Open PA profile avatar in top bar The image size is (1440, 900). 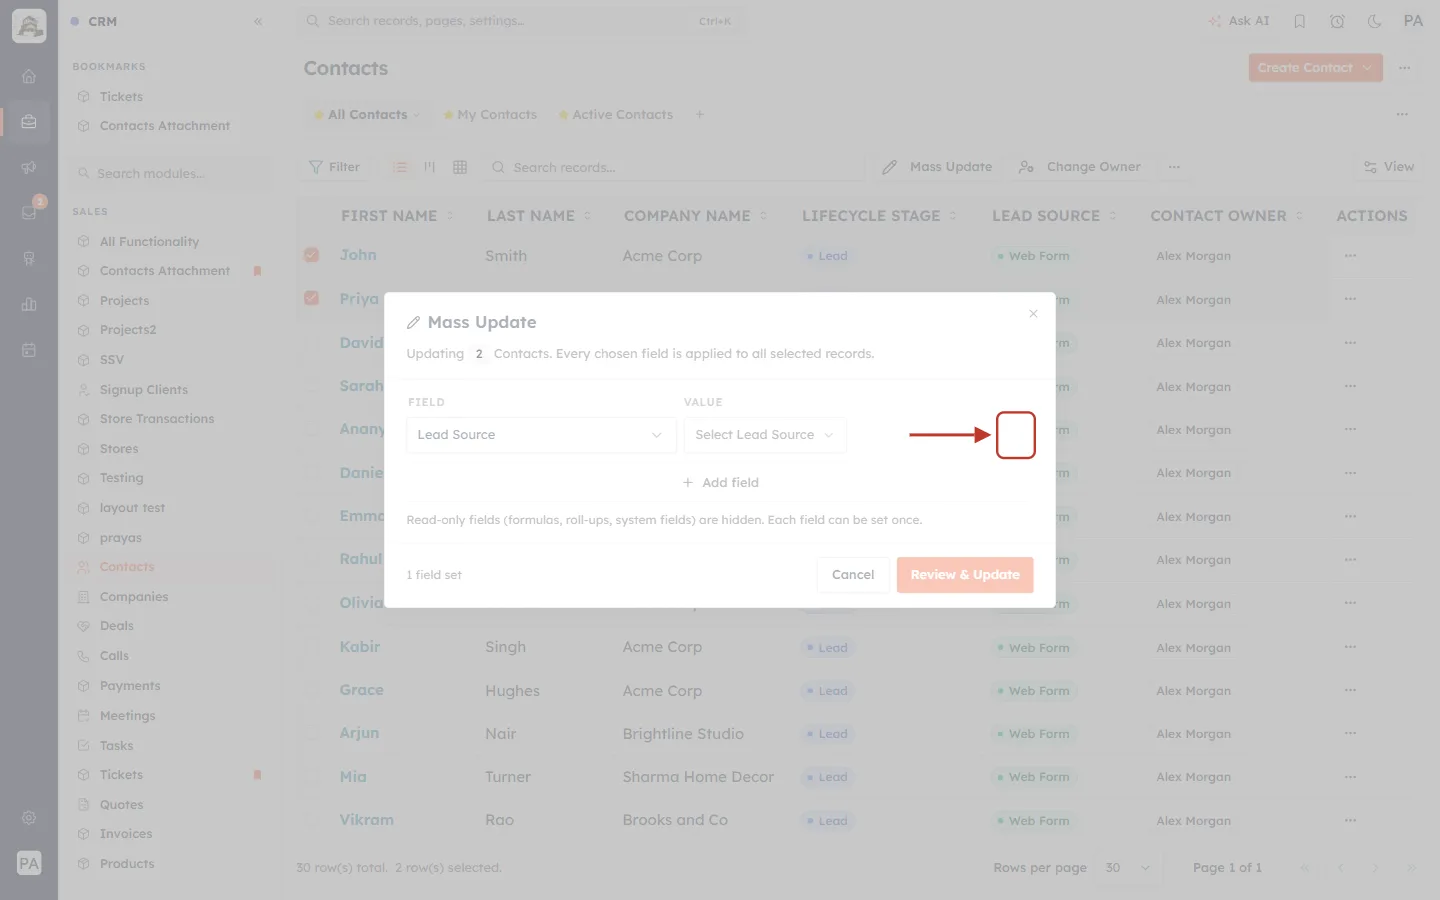point(1413,21)
